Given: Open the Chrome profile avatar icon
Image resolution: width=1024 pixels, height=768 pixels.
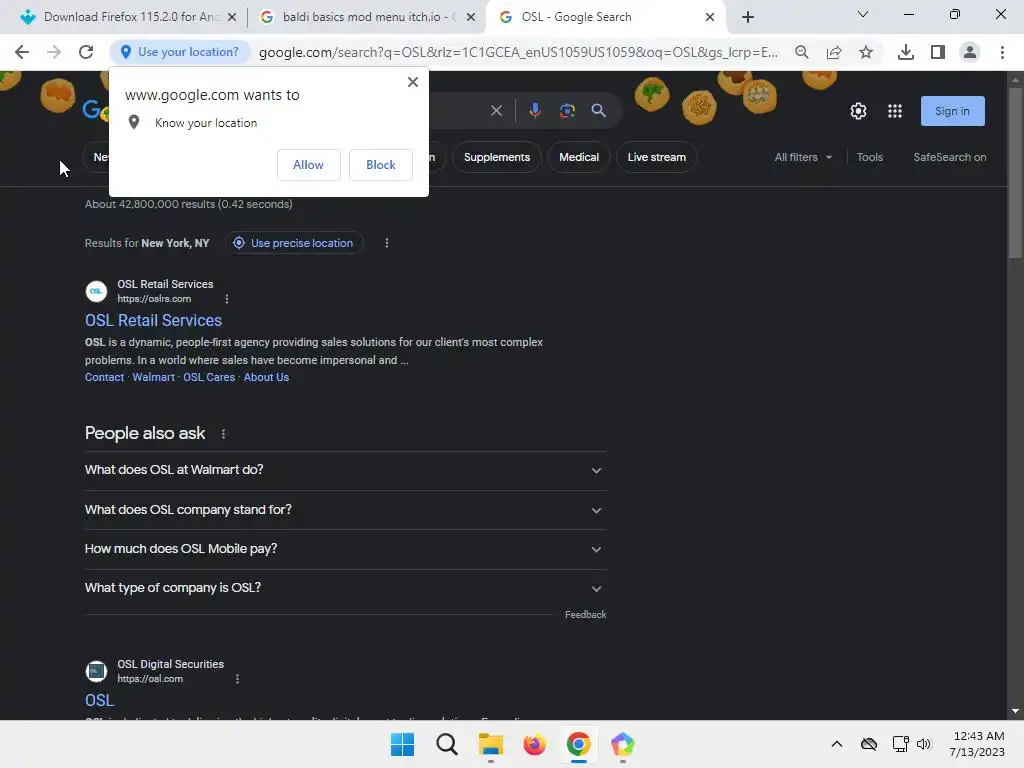Looking at the screenshot, I should tap(969, 52).
